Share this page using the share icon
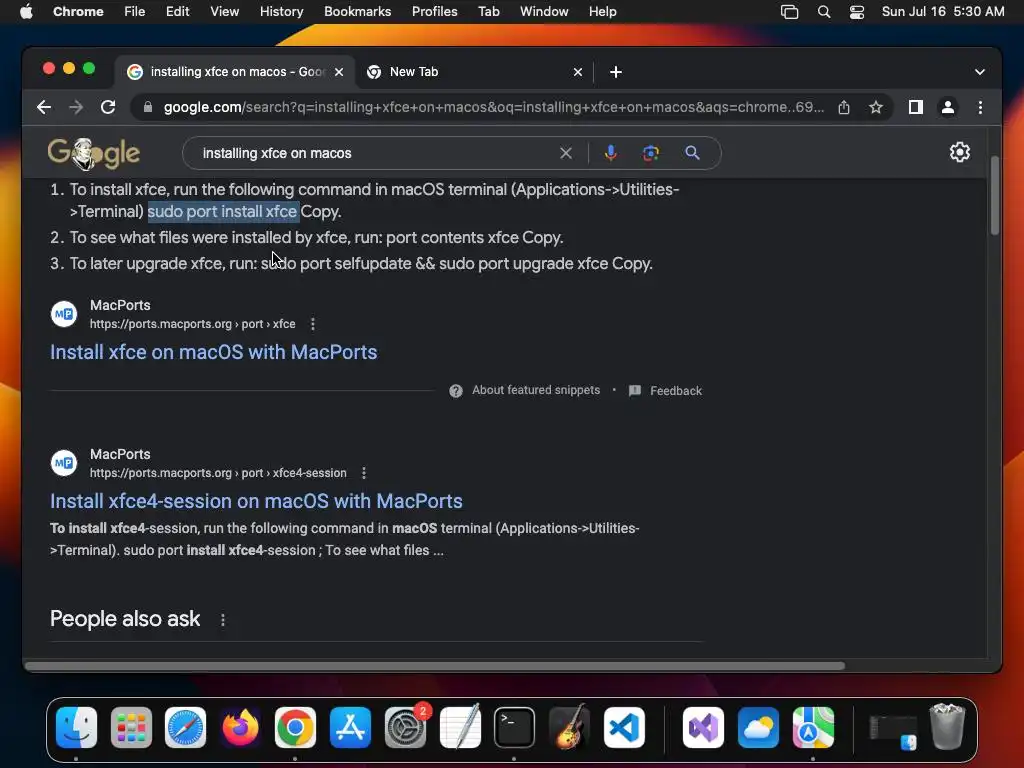1024x768 pixels. (844, 107)
